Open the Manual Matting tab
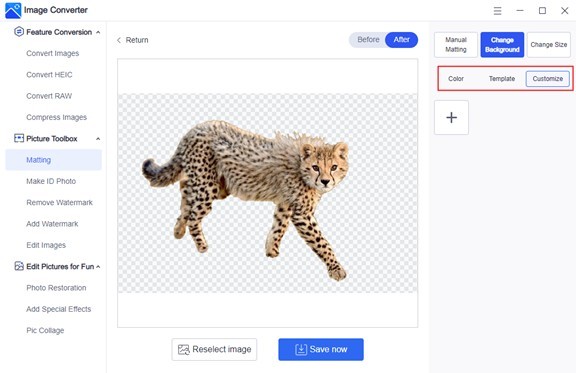This screenshot has height=373, width=576. (456, 45)
